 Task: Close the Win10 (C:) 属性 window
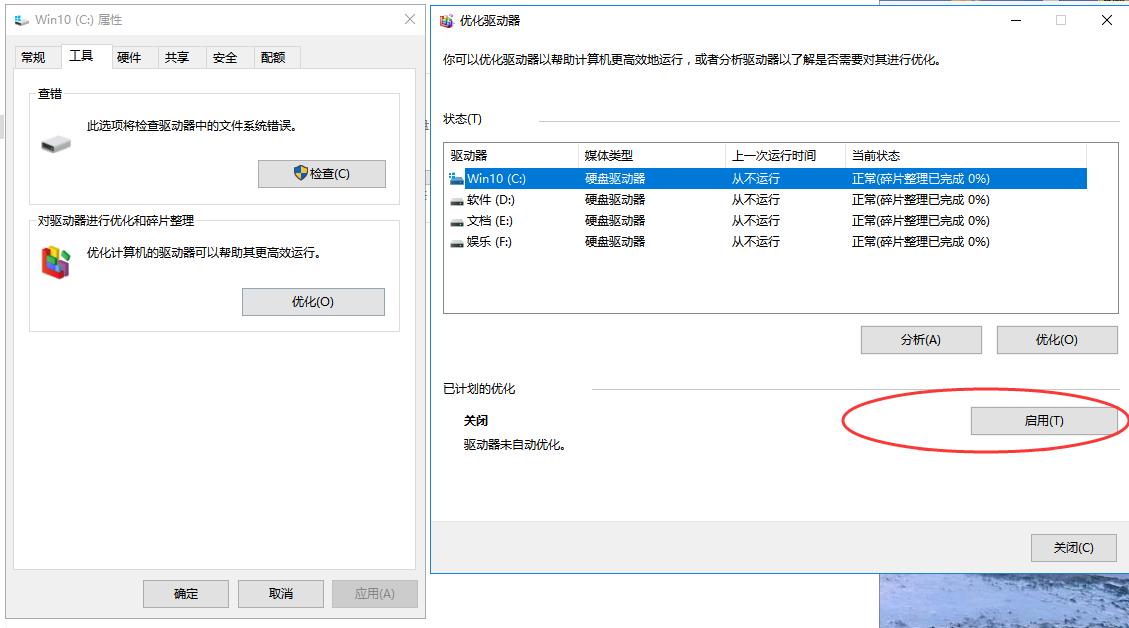[x=410, y=19]
